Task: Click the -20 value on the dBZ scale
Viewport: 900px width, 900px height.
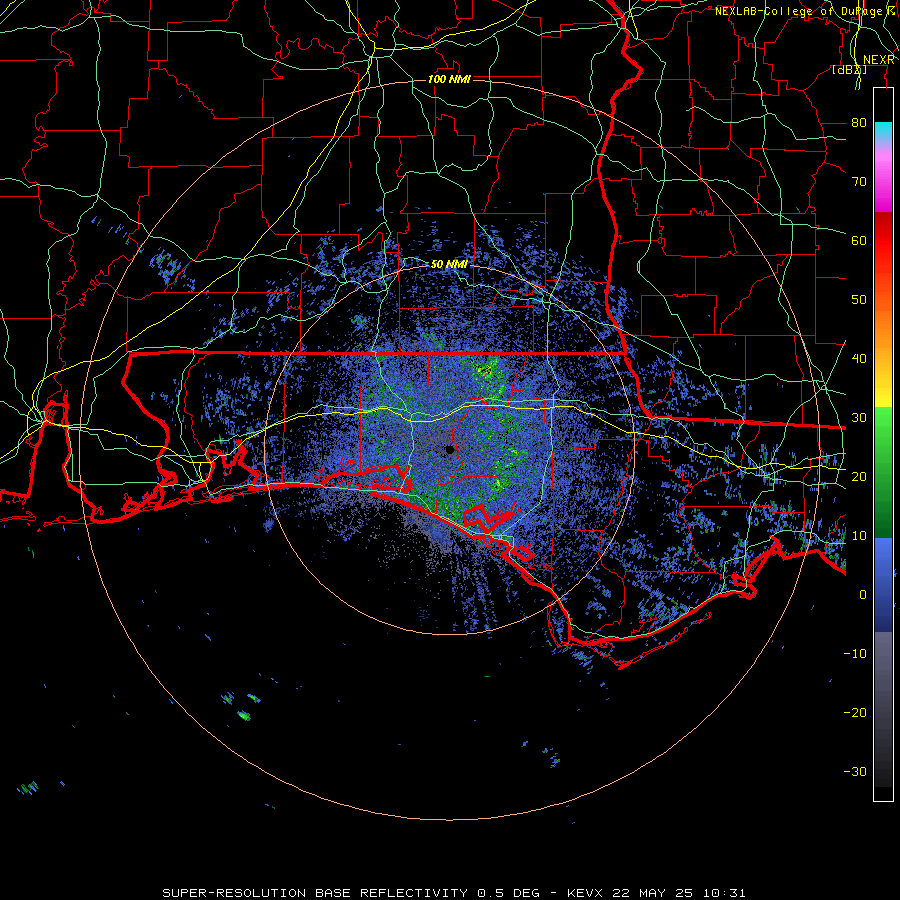Action: 855,712
